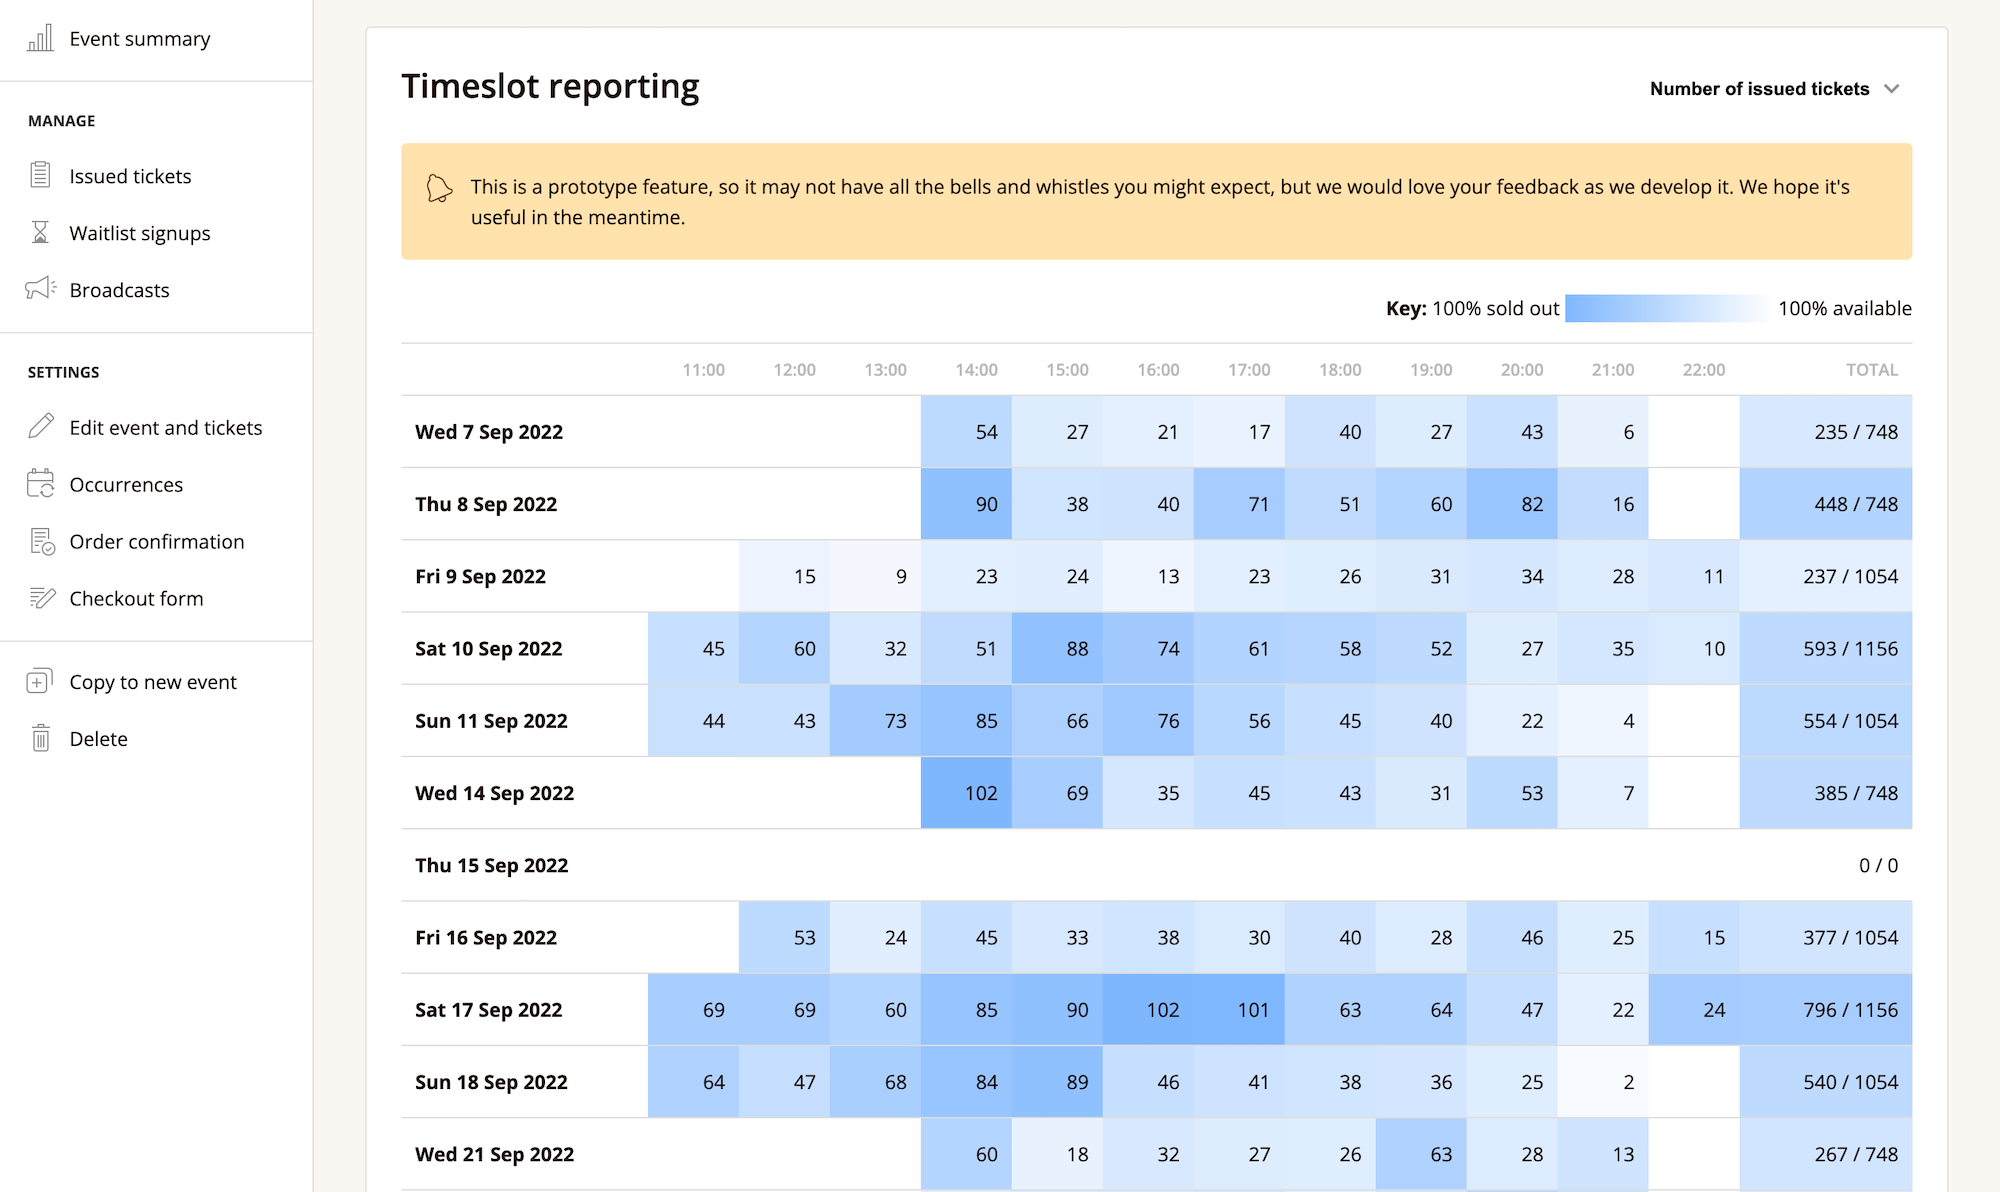Click the Delete option
This screenshot has width=2000, height=1192.
[x=98, y=738]
